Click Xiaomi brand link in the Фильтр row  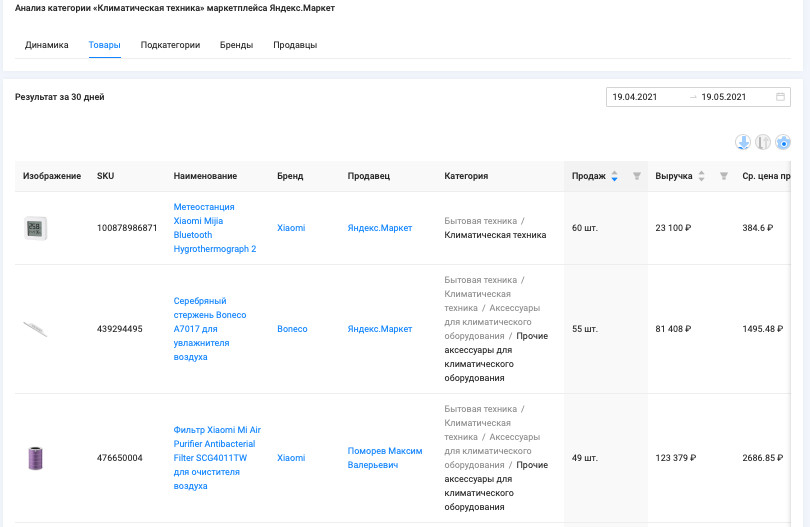pos(291,458)
